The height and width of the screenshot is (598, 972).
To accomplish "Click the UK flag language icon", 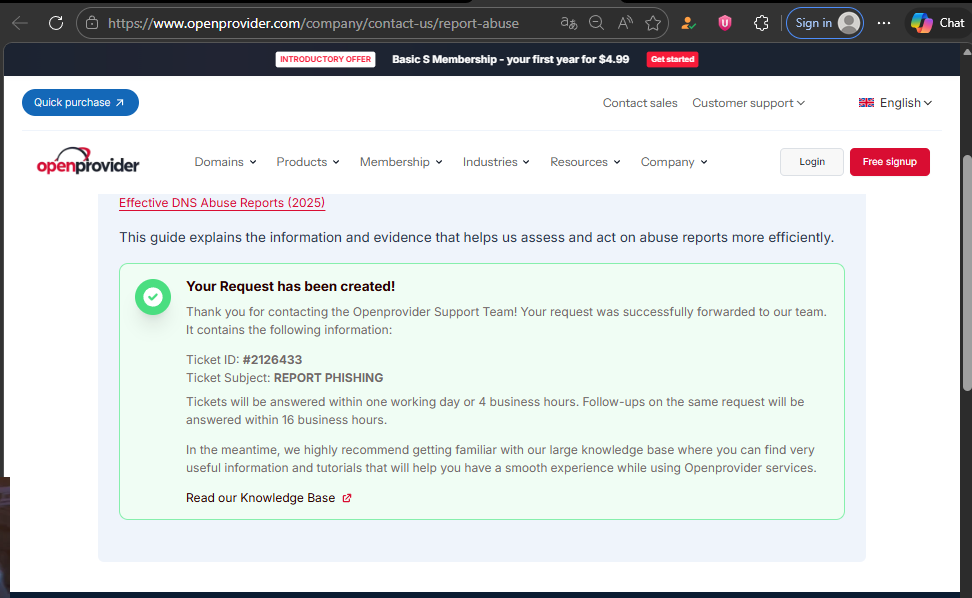I will [866, 103].
